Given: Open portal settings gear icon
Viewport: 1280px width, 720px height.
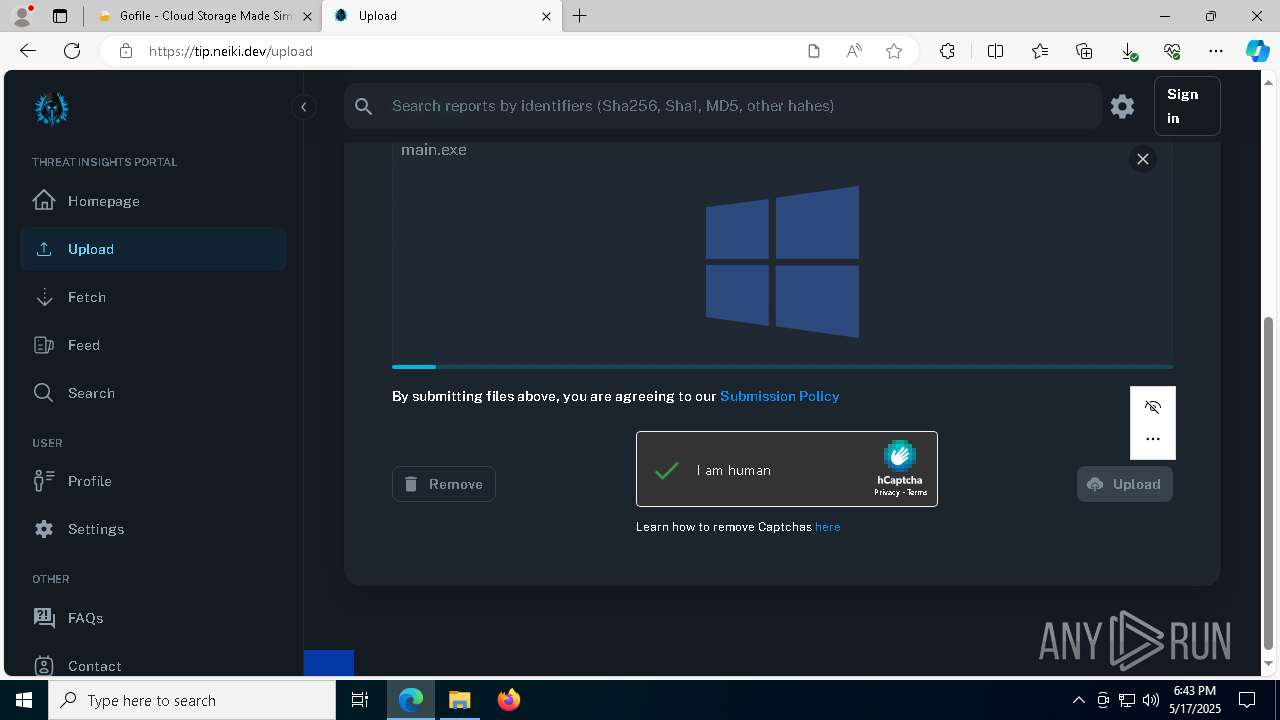Looking at the screenshot, I should click(x=1122, y=106).
